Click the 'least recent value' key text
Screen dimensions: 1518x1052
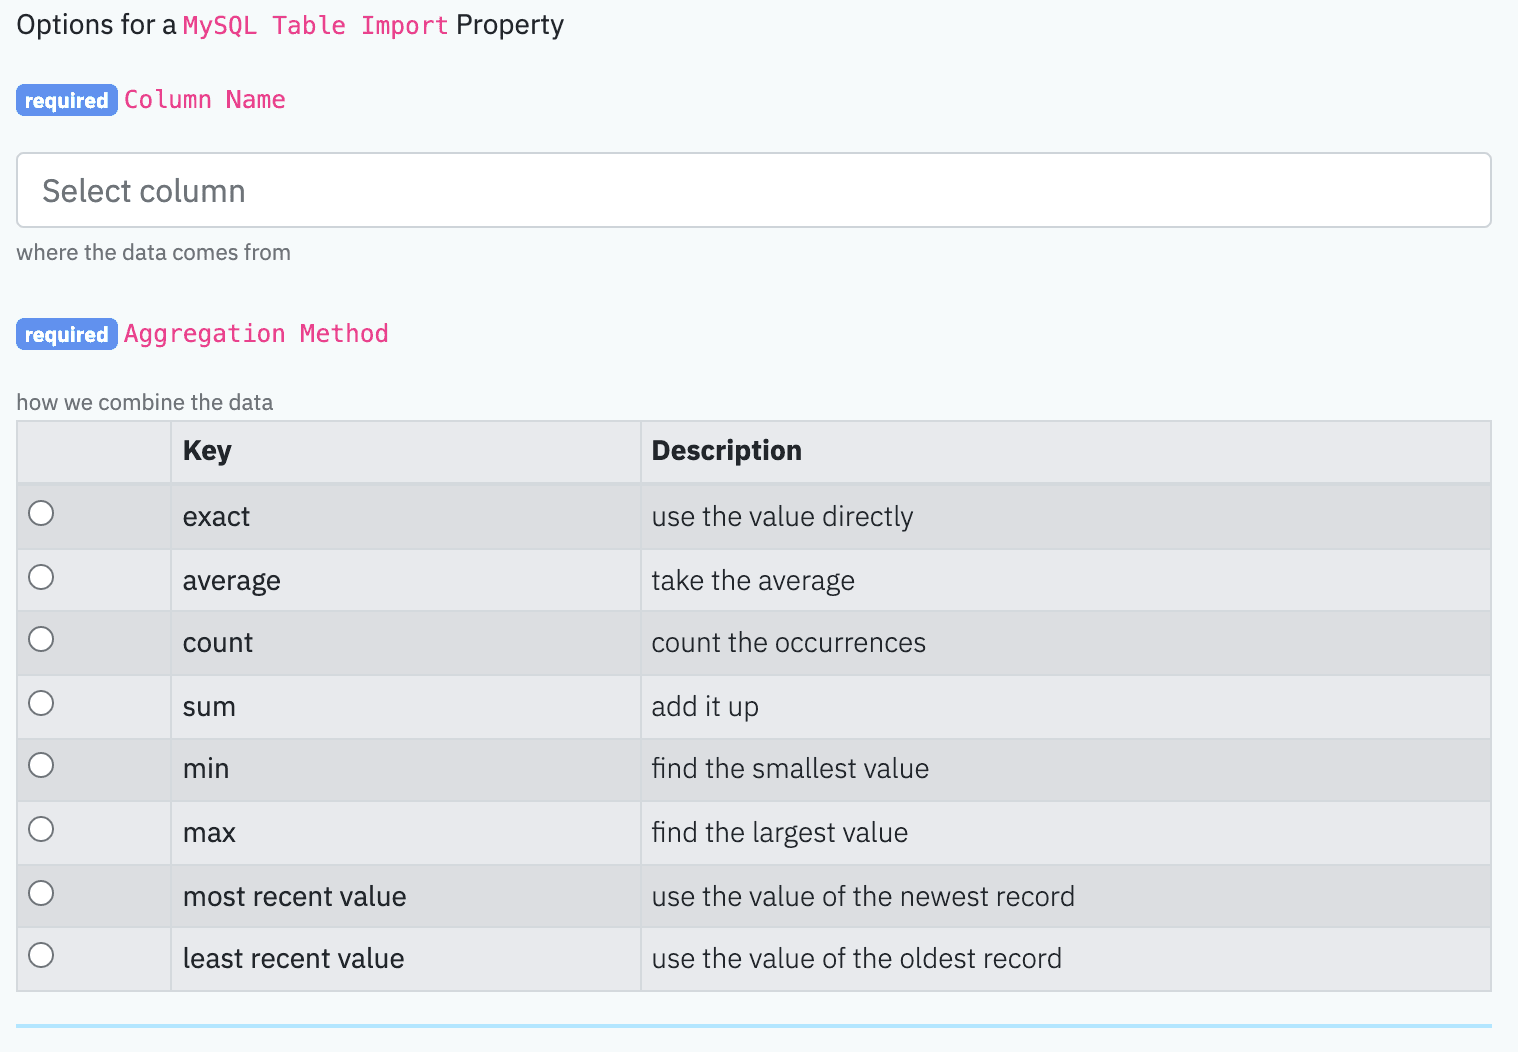point(294,959)
